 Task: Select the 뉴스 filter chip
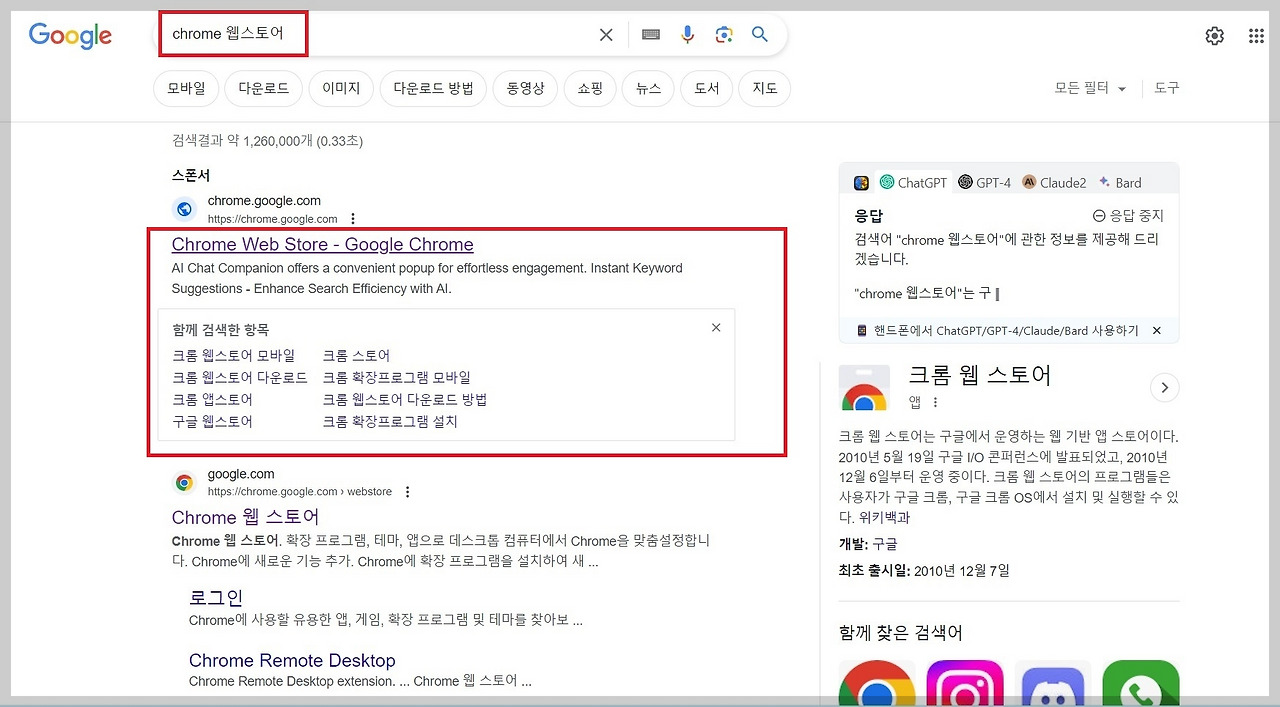pyautogui.click(x=648, y=88)
